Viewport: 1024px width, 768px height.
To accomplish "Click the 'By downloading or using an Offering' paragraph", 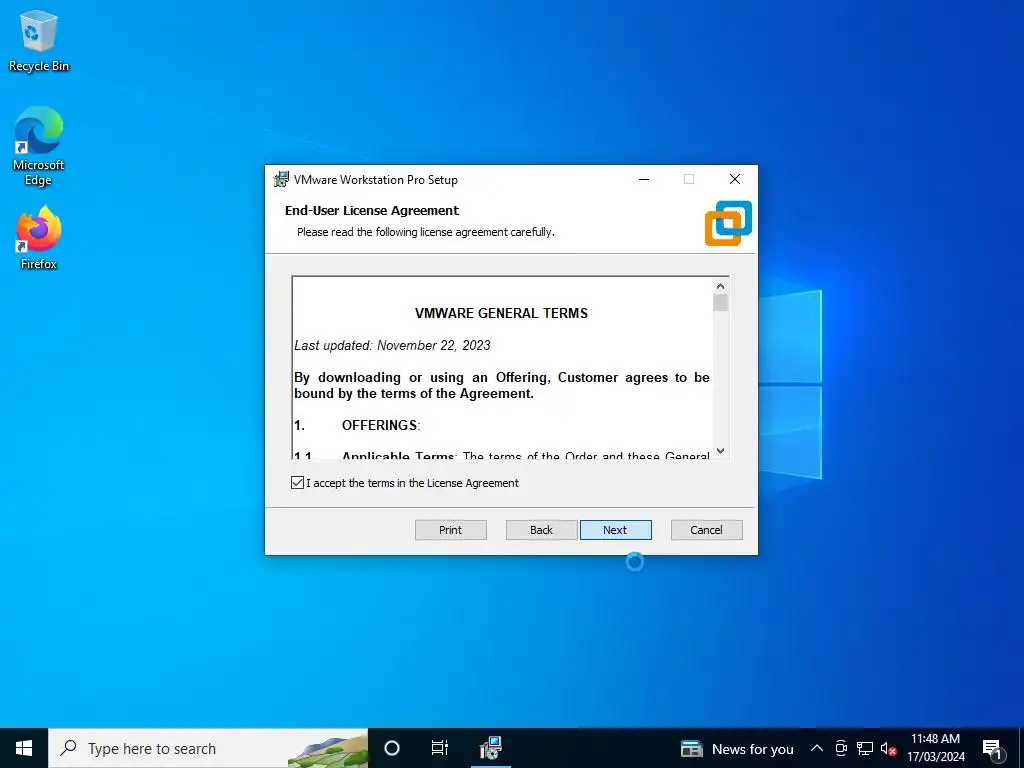I will pos(502,385).
